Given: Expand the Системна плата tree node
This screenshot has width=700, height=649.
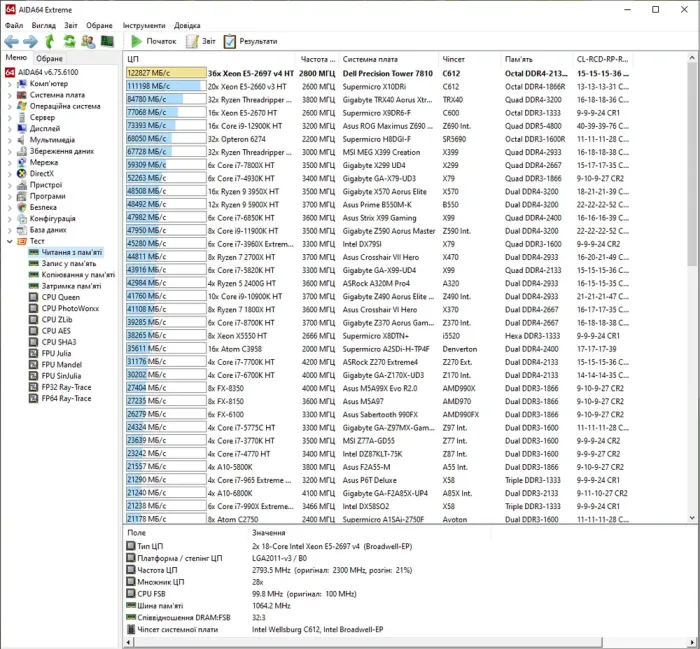Looking at the screenshot, I should [9, 95].
